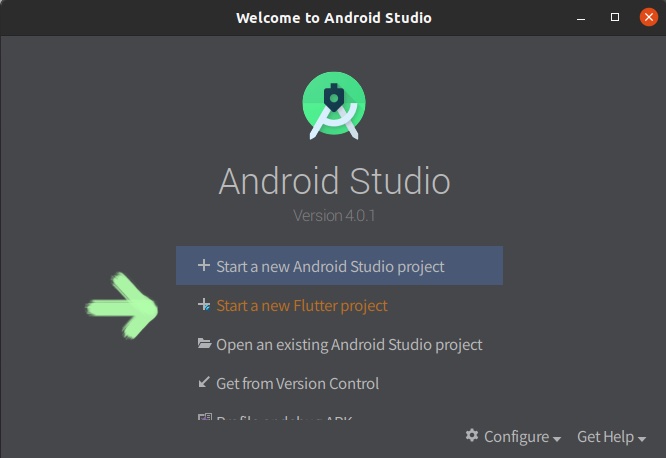666x458 pixels.
Task: Minimize the Welcome to Android Studio window
Action: click(x=581, y=18)
